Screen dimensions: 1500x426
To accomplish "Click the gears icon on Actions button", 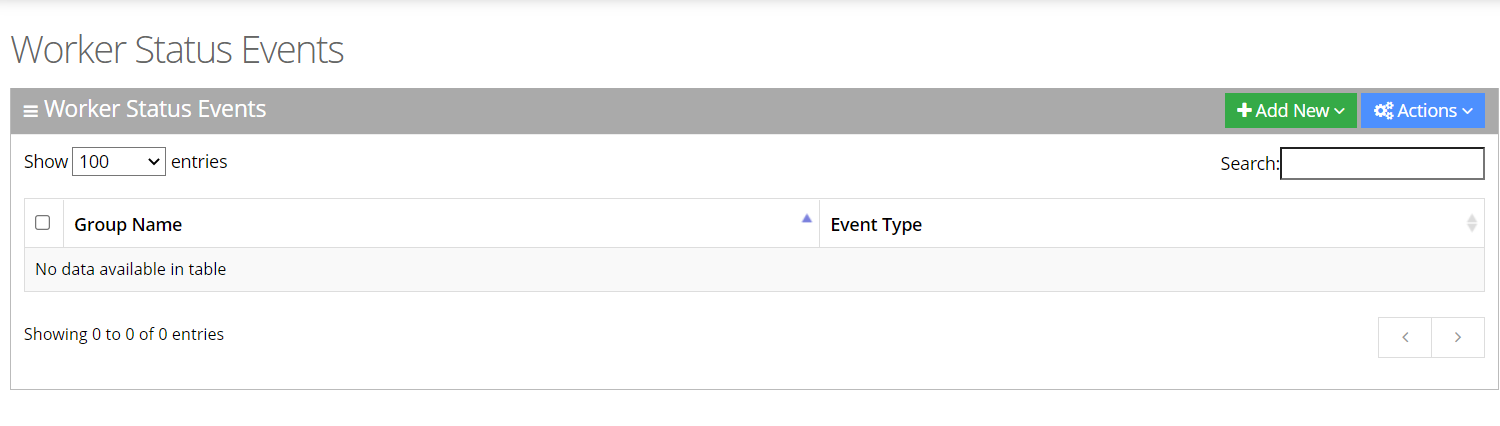I will click(1384, 111).
